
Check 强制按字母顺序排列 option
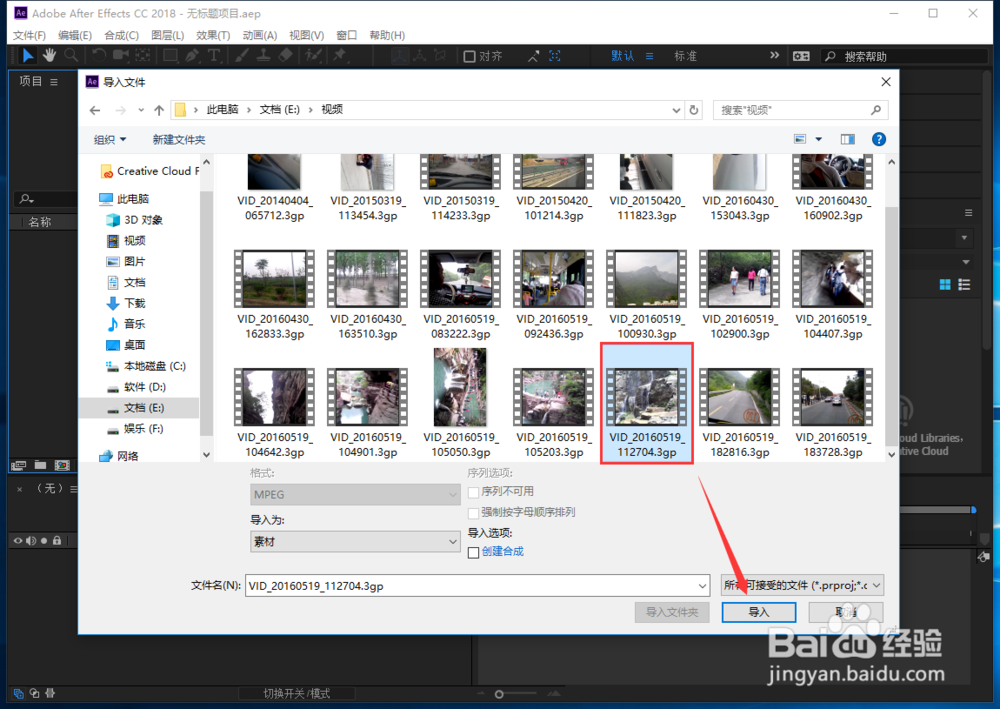click(475, 513)
